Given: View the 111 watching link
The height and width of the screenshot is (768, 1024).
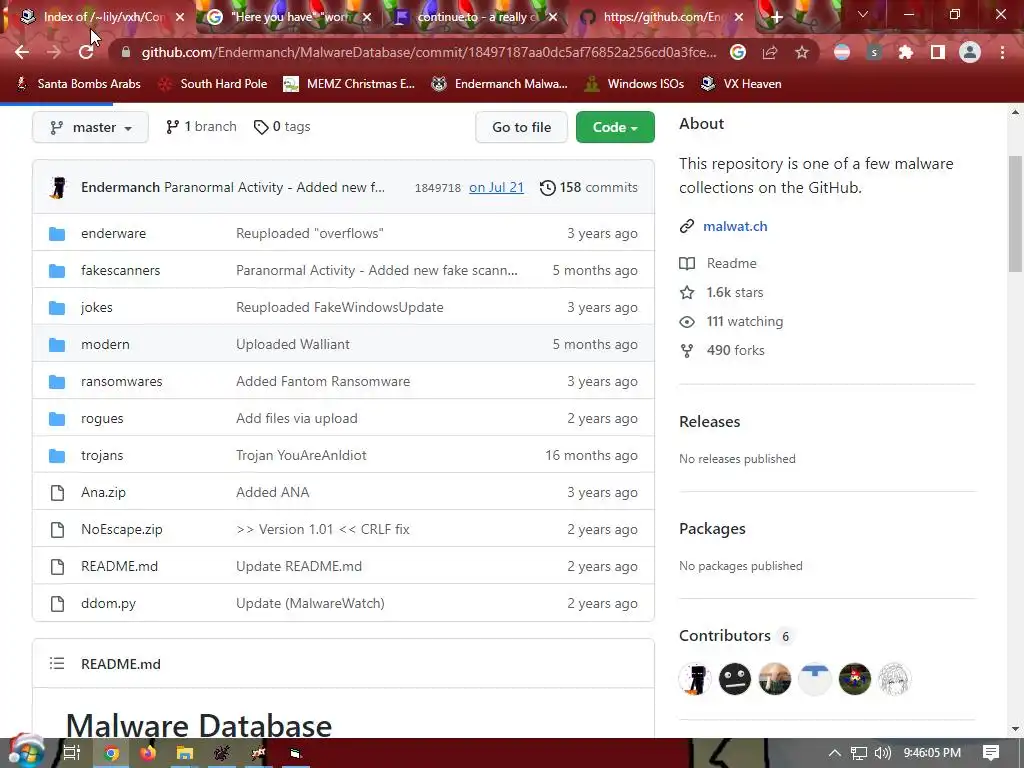Looking at the screenshot, I should (x=731, y=321).
